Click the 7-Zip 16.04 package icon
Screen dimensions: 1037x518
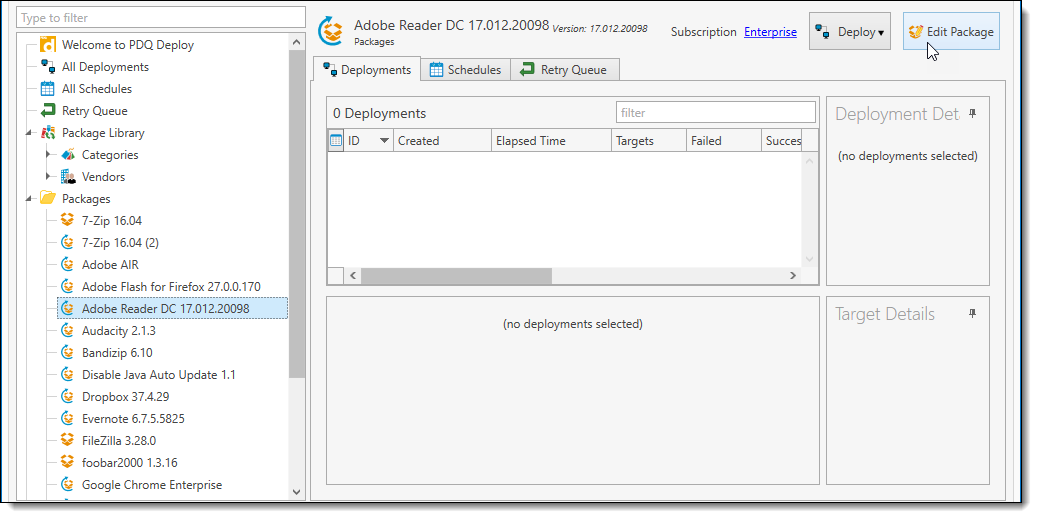pyautogui.click(x=67, y=220)
